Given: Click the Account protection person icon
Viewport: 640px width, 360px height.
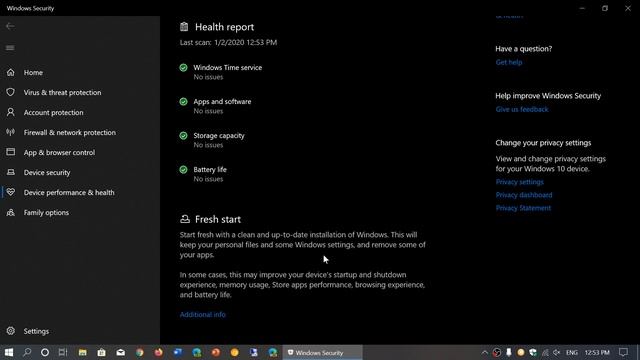Looking at the screenshot, I should coord(11,112).
